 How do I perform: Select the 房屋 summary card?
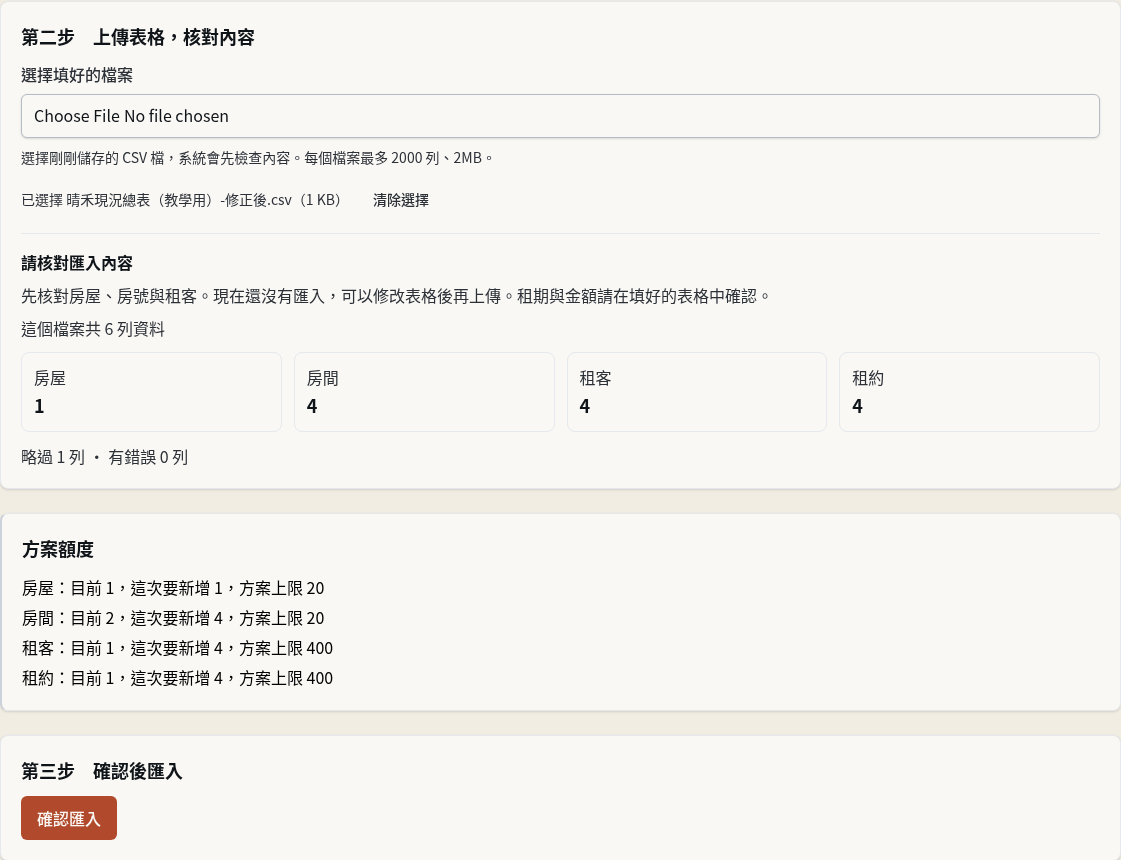click(x=152, y=392)
